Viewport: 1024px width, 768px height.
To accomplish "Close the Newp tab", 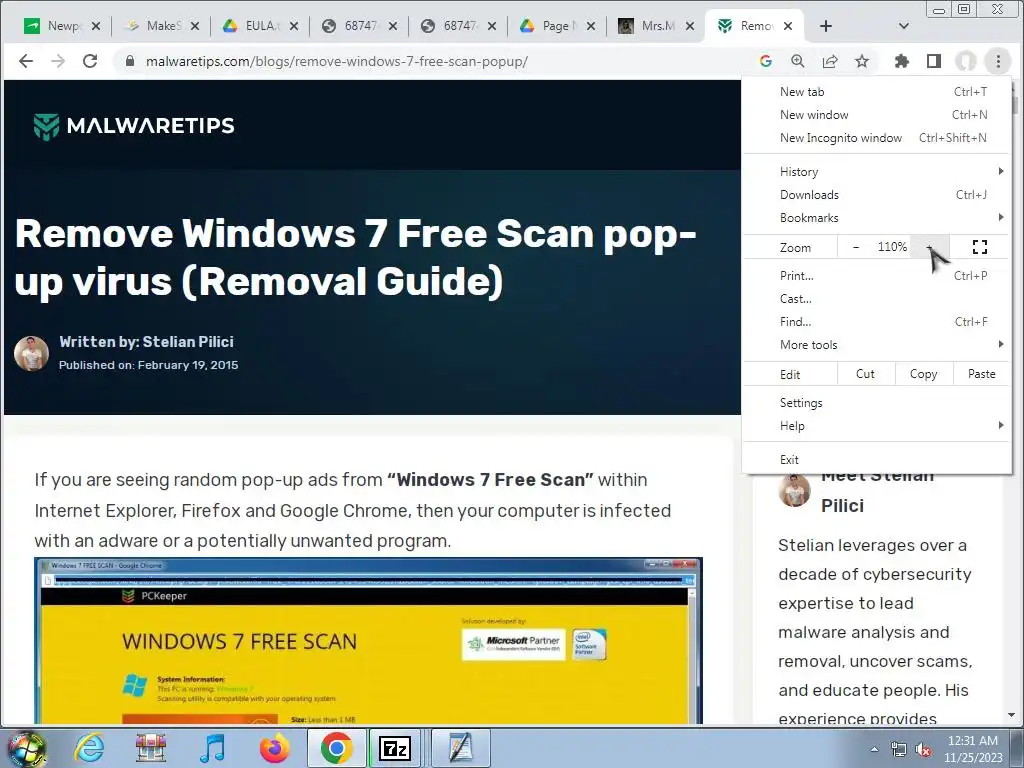I will click(x=96, y=26).
